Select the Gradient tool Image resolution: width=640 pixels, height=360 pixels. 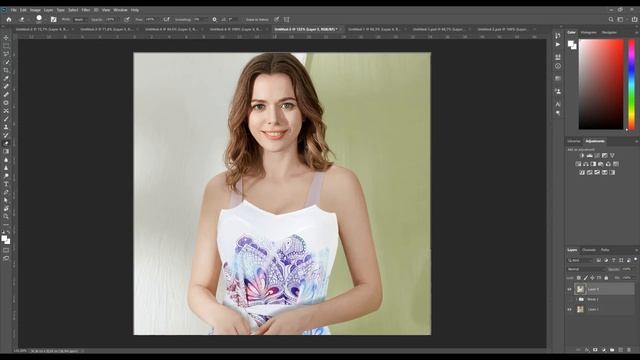(6, 151)
